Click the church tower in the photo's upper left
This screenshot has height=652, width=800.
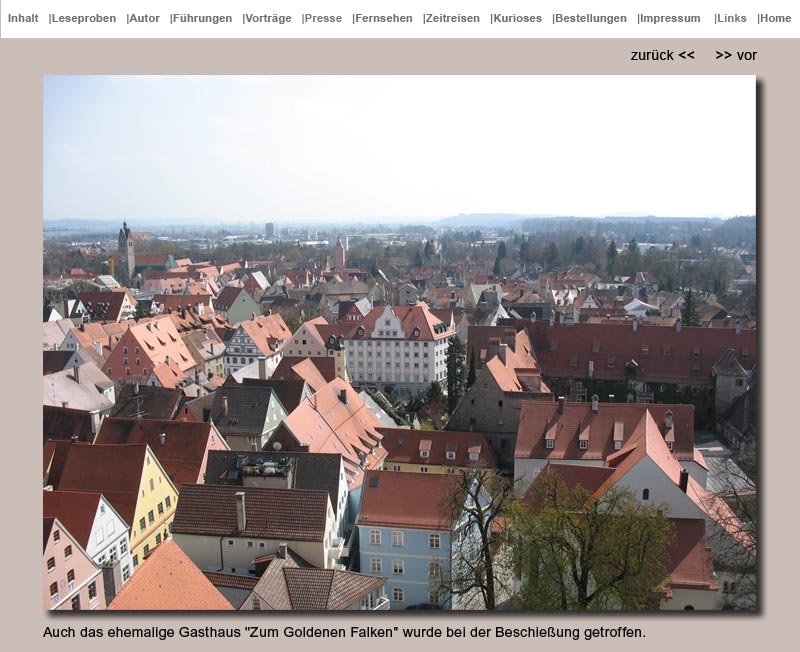[x=125, y=250]
